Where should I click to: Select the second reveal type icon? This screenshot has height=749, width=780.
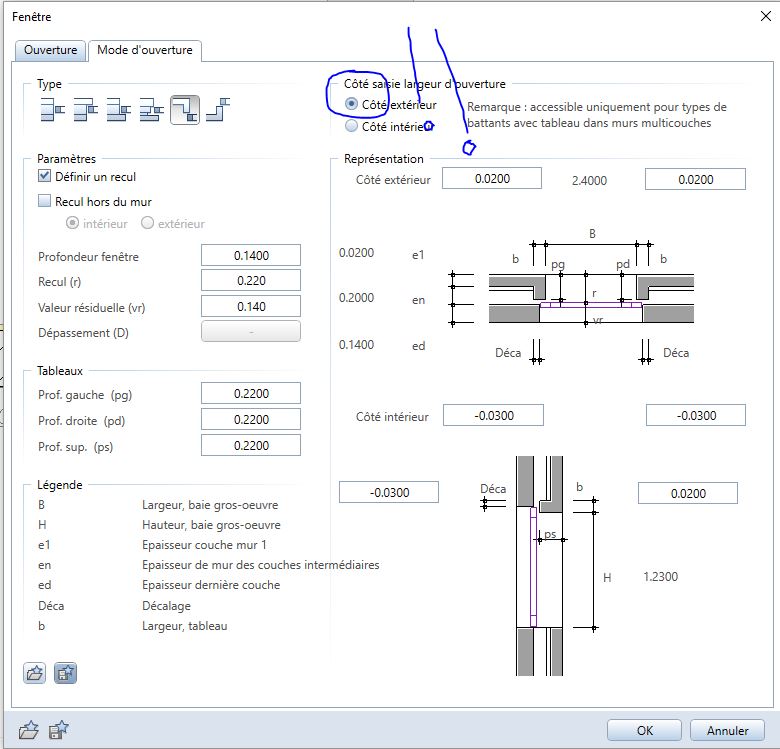click(x=86, y=109)
